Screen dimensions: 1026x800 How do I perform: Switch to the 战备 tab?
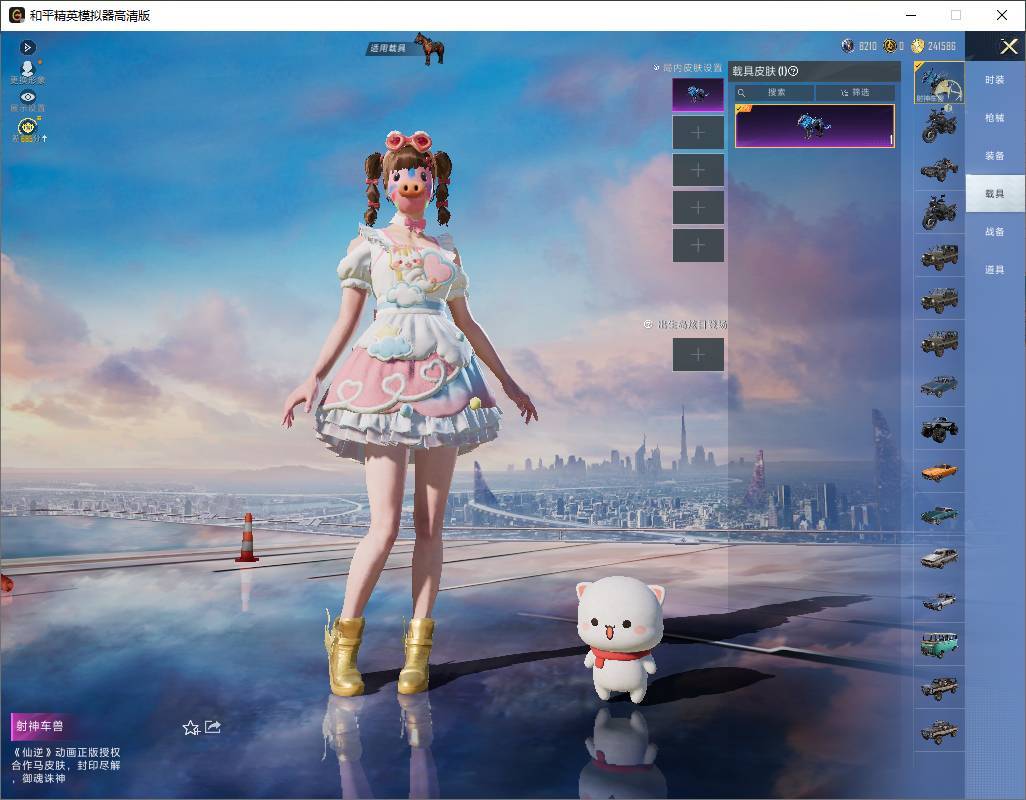[x=995, y=232]
